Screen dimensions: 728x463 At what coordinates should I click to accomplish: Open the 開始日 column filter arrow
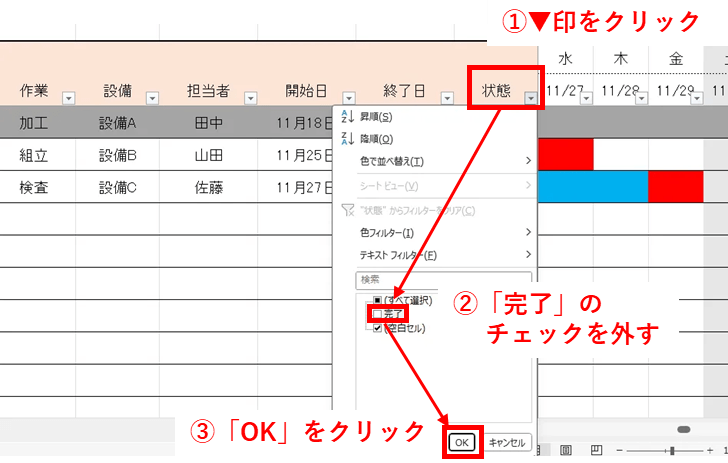[x=348, y=98]
